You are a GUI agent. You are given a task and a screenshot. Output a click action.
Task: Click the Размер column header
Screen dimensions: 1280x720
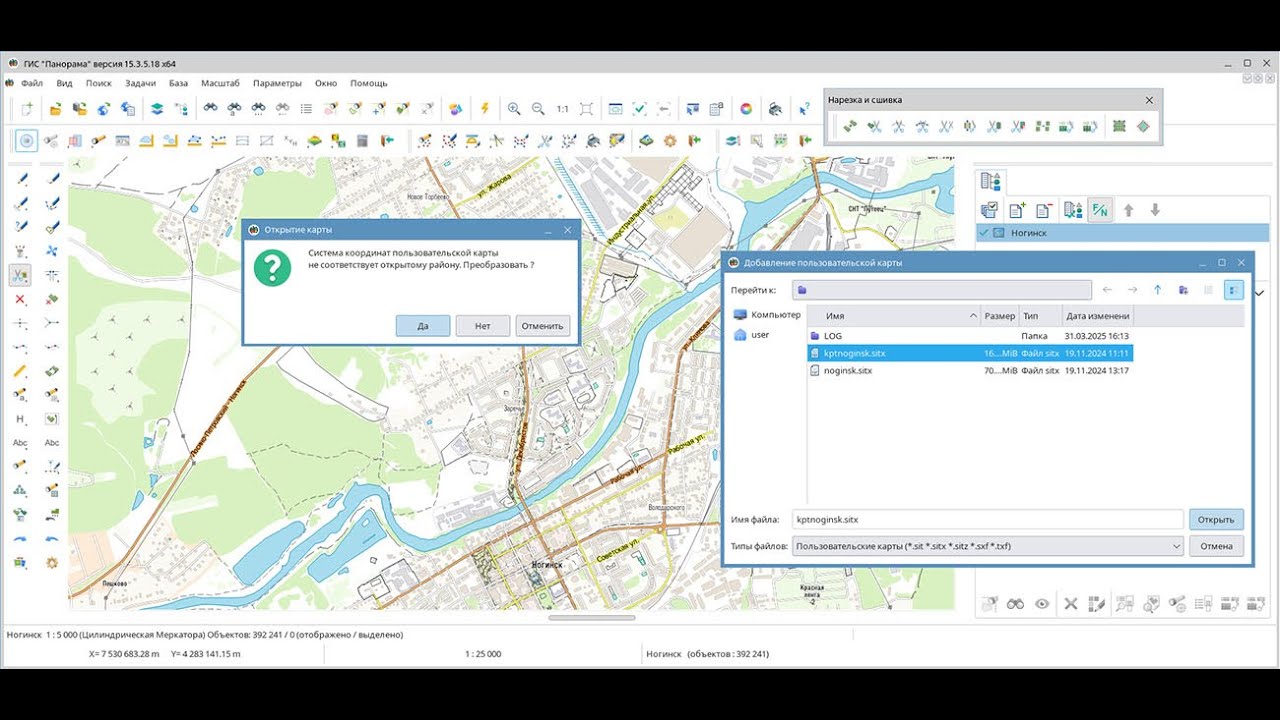pos(1000,316)
